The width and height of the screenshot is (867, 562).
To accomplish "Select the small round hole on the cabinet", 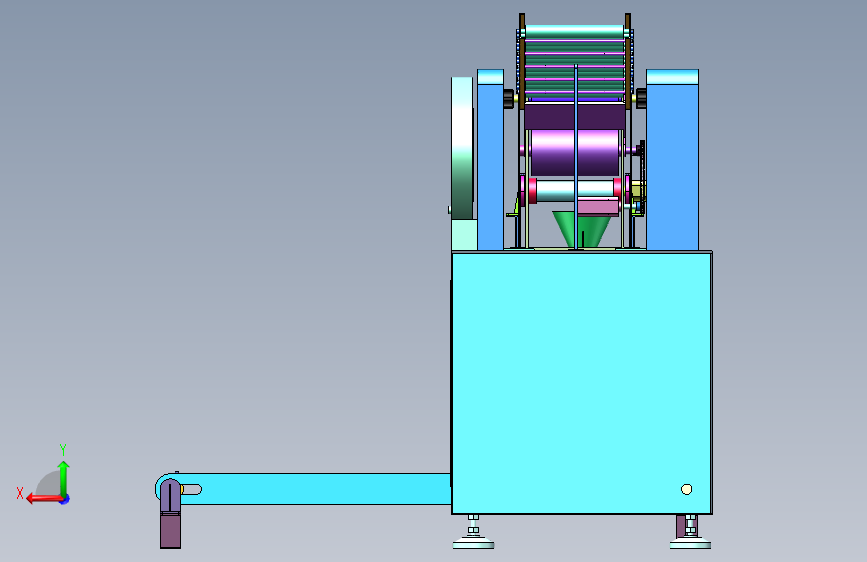I will tap(686, 489).
